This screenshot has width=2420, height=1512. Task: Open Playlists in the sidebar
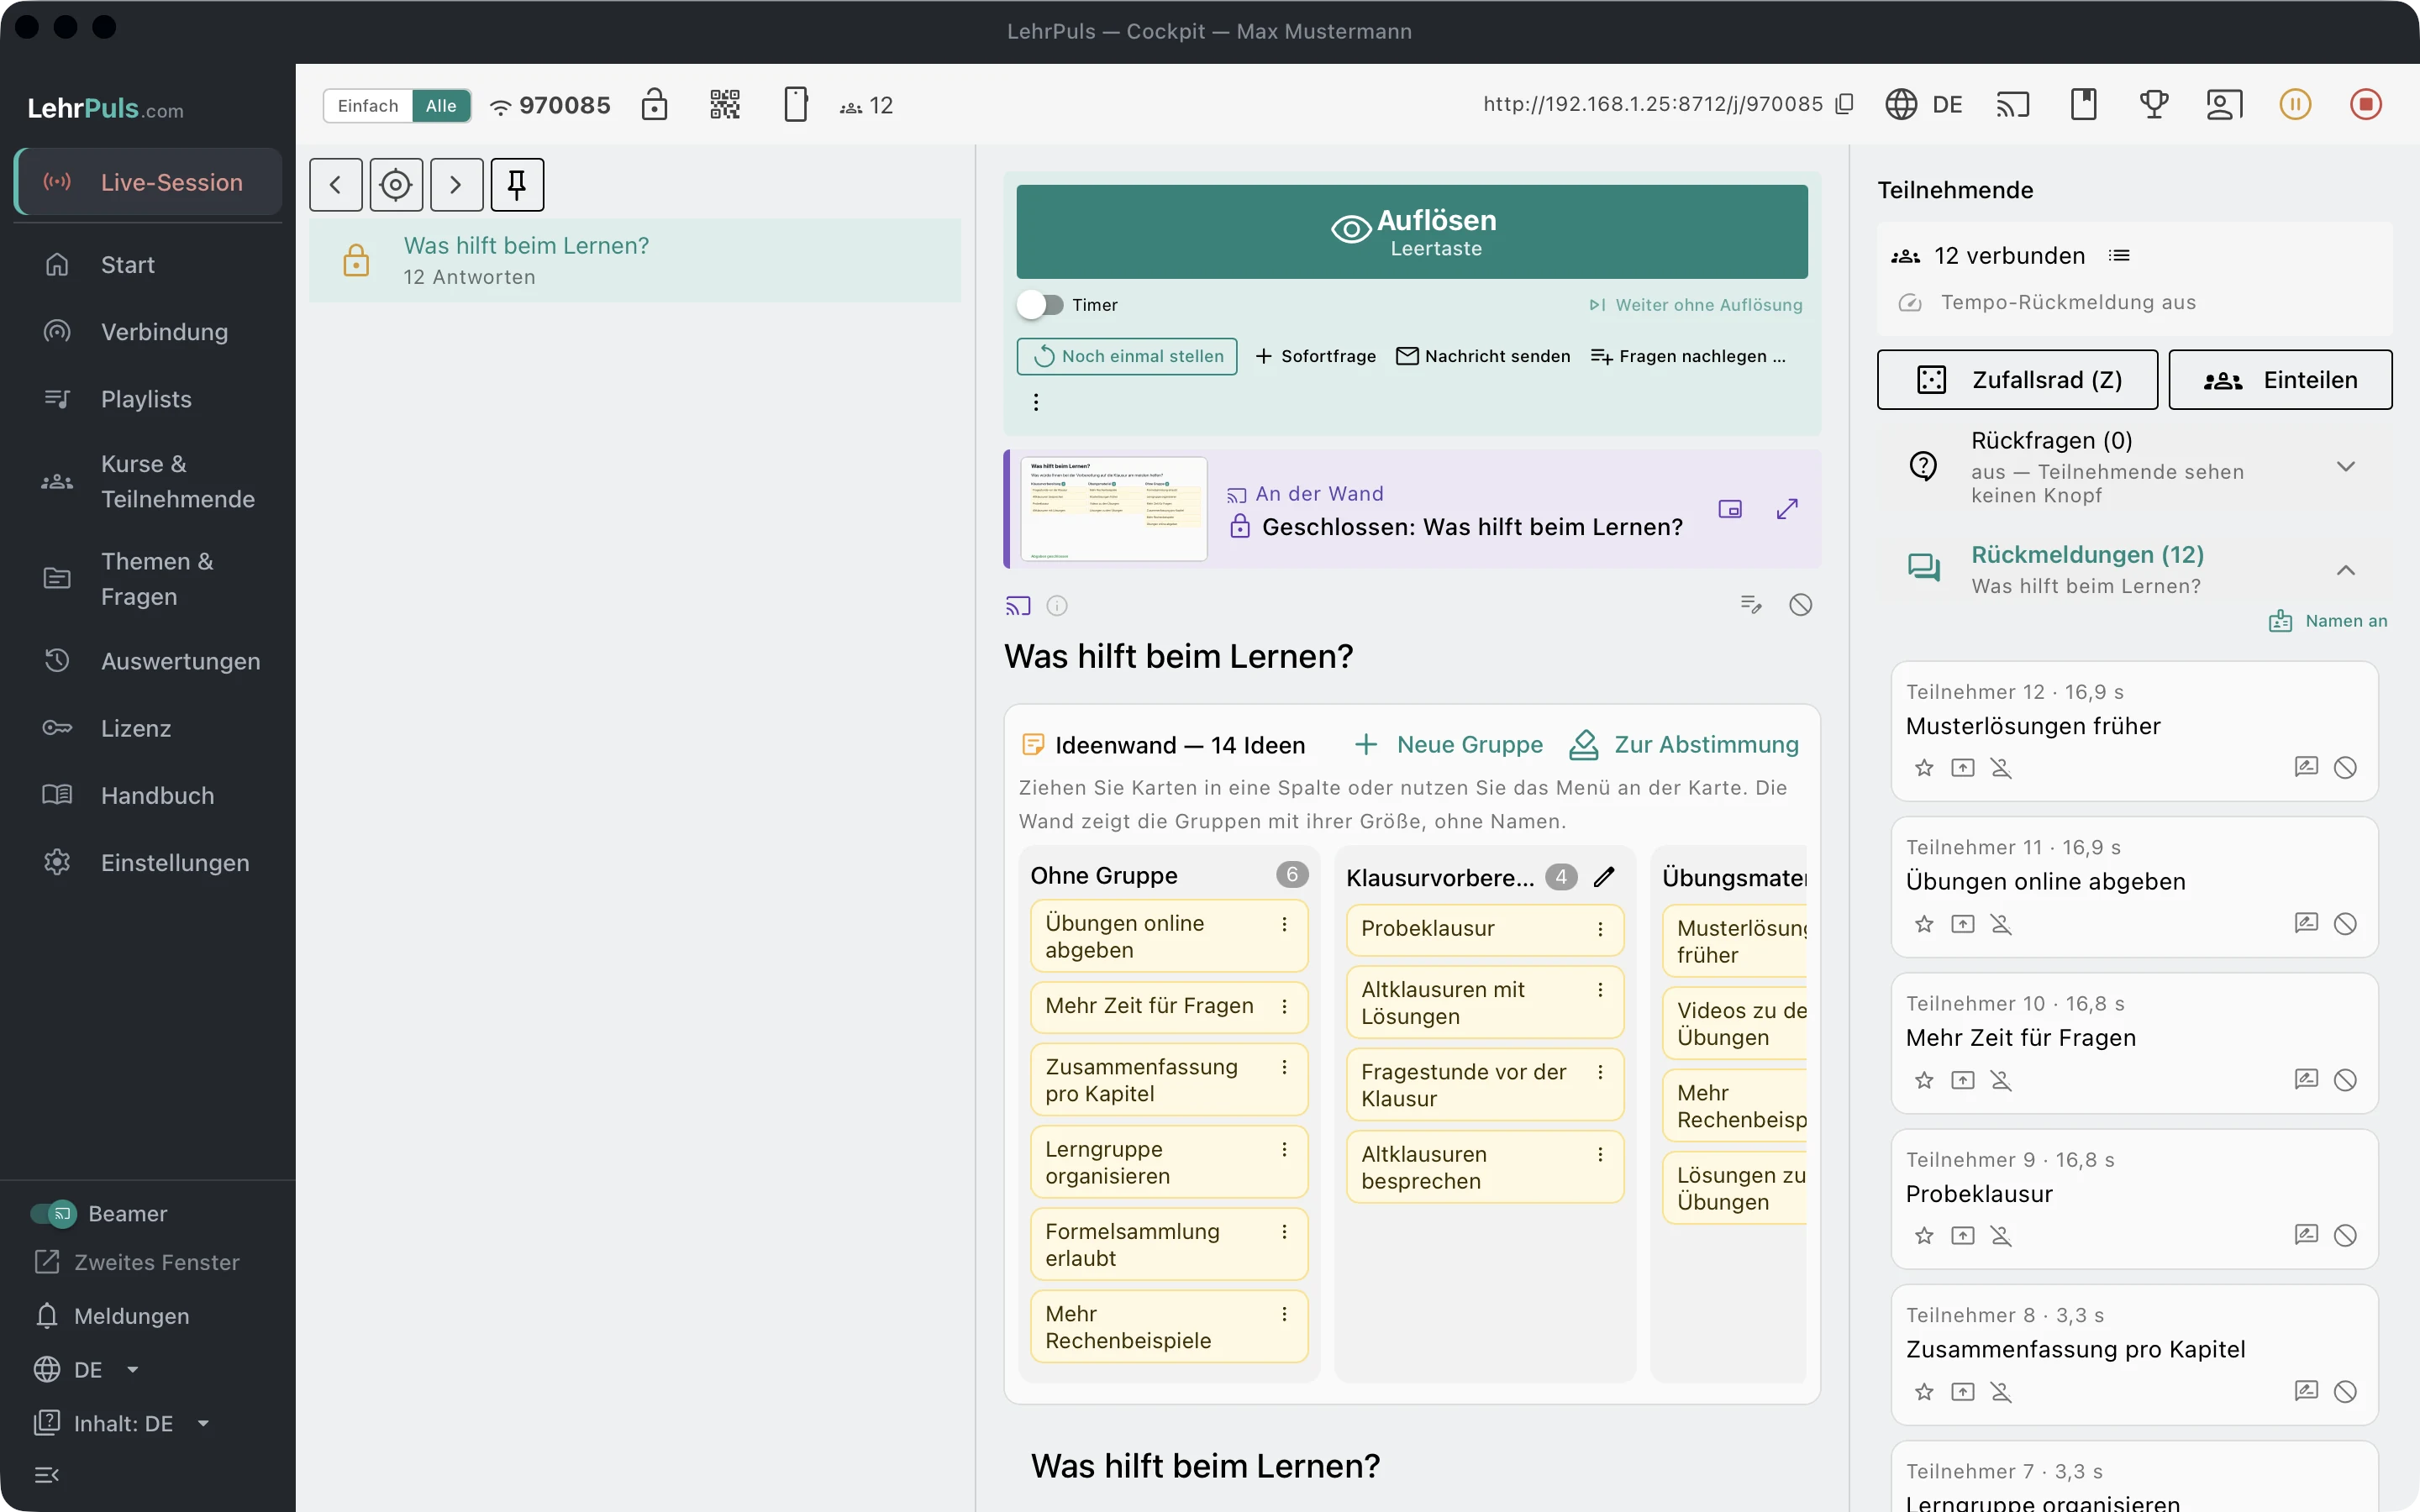coord(146,399)
